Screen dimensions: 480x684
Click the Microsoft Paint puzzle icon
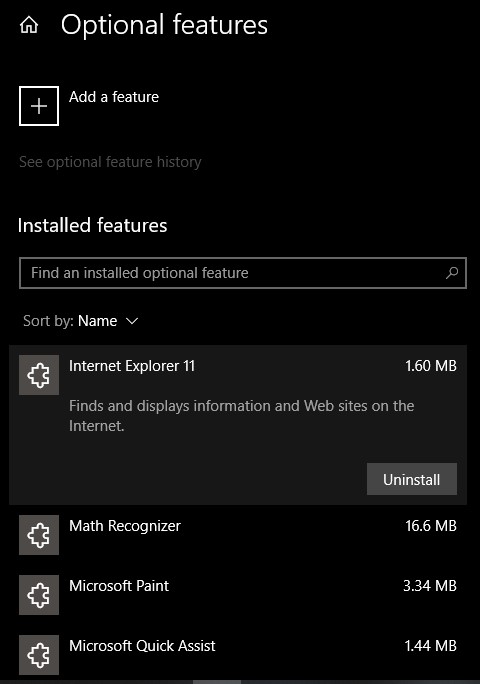coord(39,595)
